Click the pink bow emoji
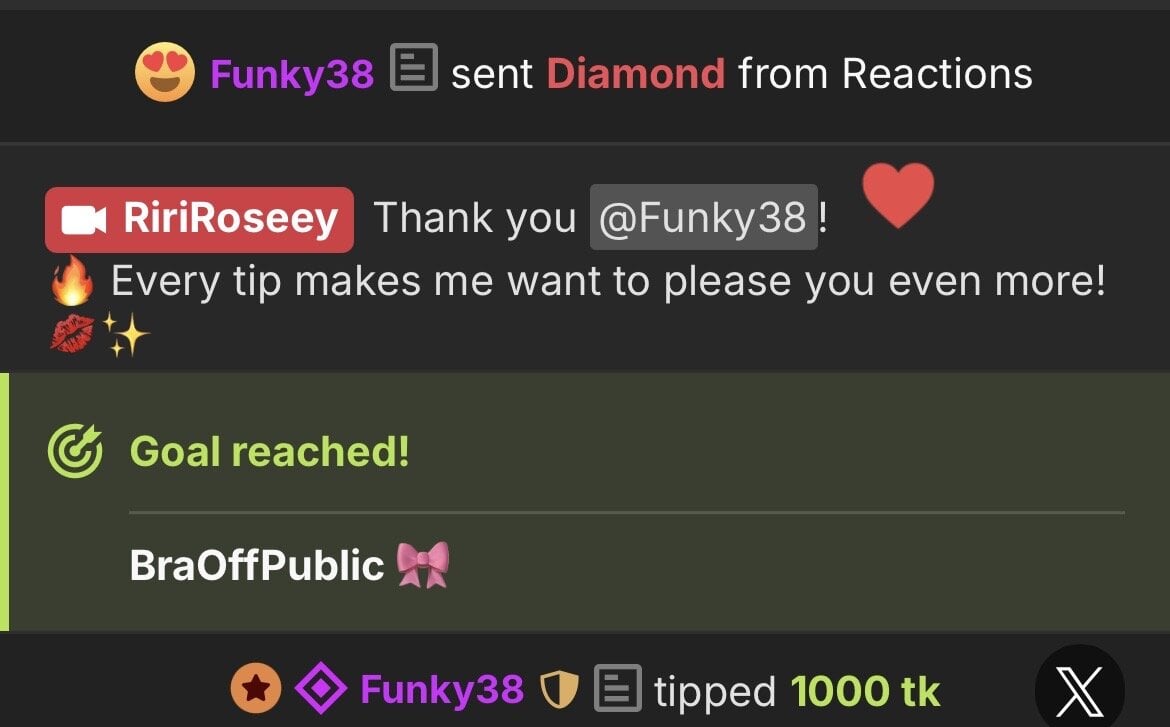This screenshot has width=1170, height=727. (x=423, y=564)
